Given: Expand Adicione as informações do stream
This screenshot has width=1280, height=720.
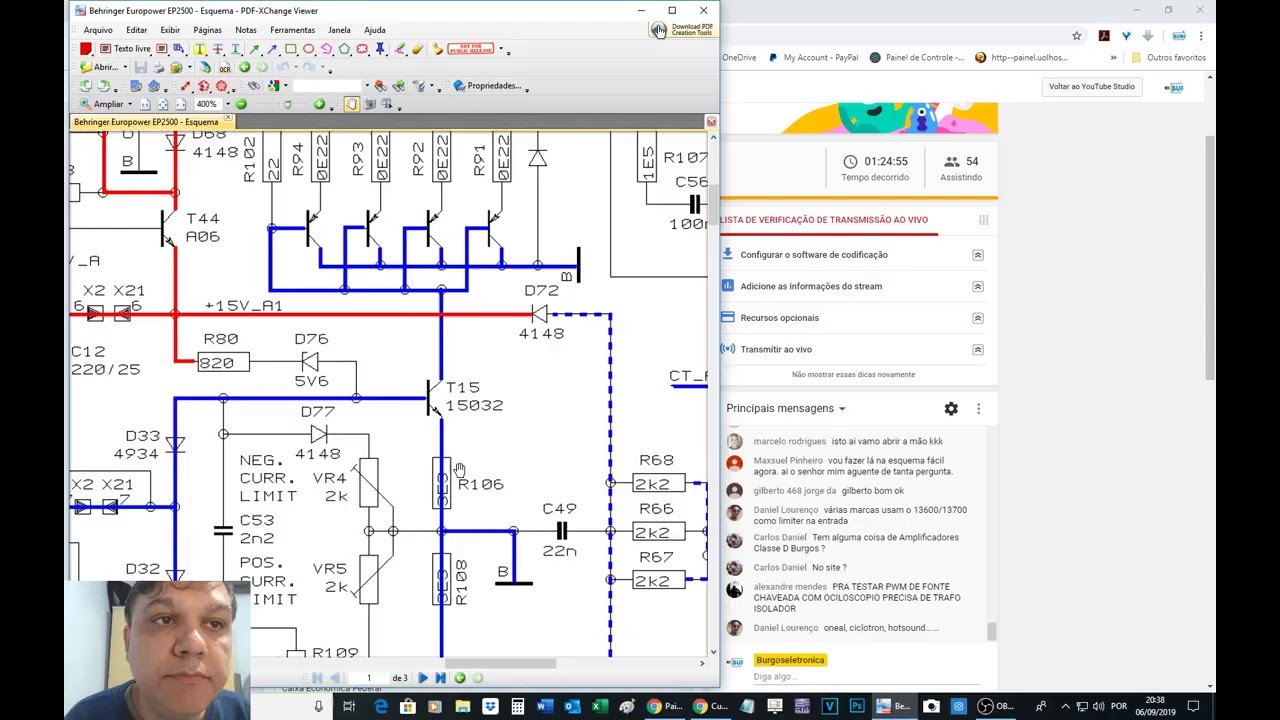Looking at the screenshot, I should (978, 286).
